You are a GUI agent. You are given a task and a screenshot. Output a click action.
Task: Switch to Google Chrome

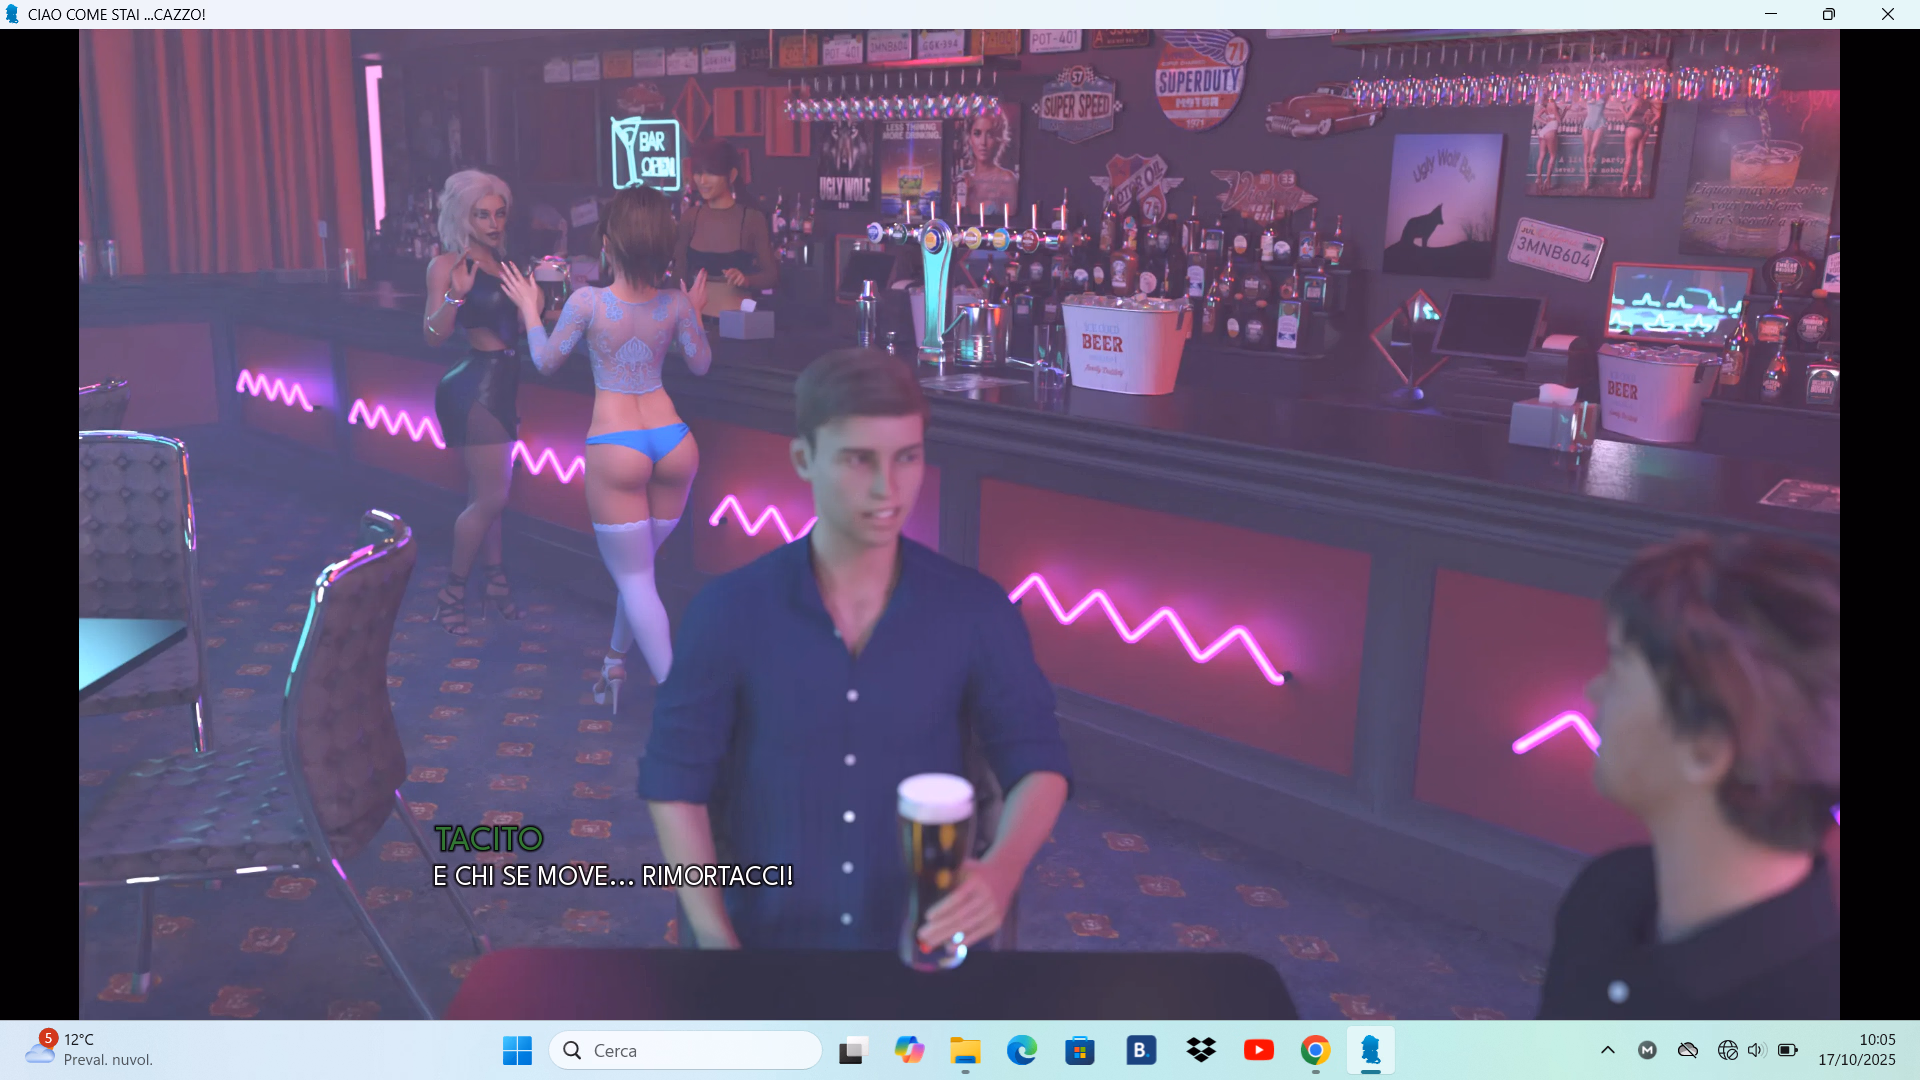pos(1315,1050)
